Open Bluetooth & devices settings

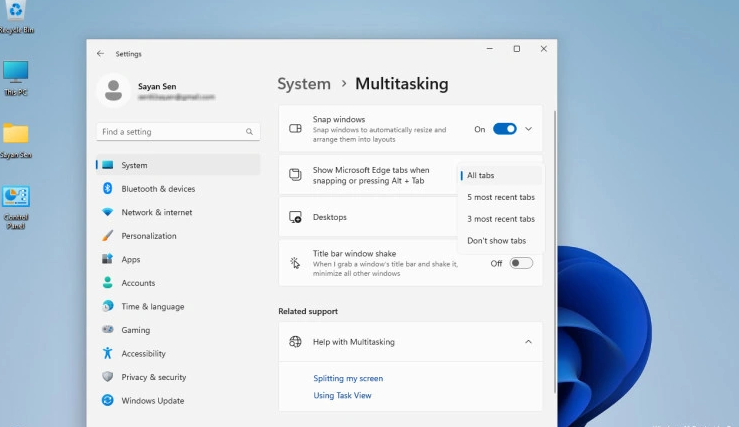pos(158,189)
